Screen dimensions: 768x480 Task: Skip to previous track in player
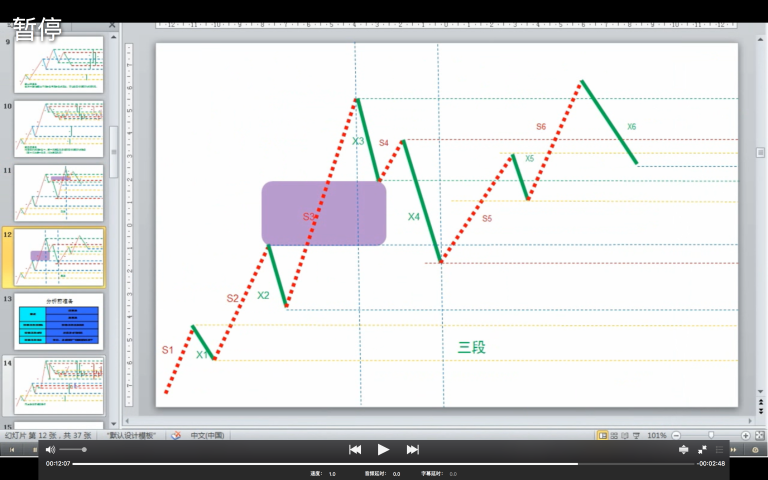[x=355, y=450]
